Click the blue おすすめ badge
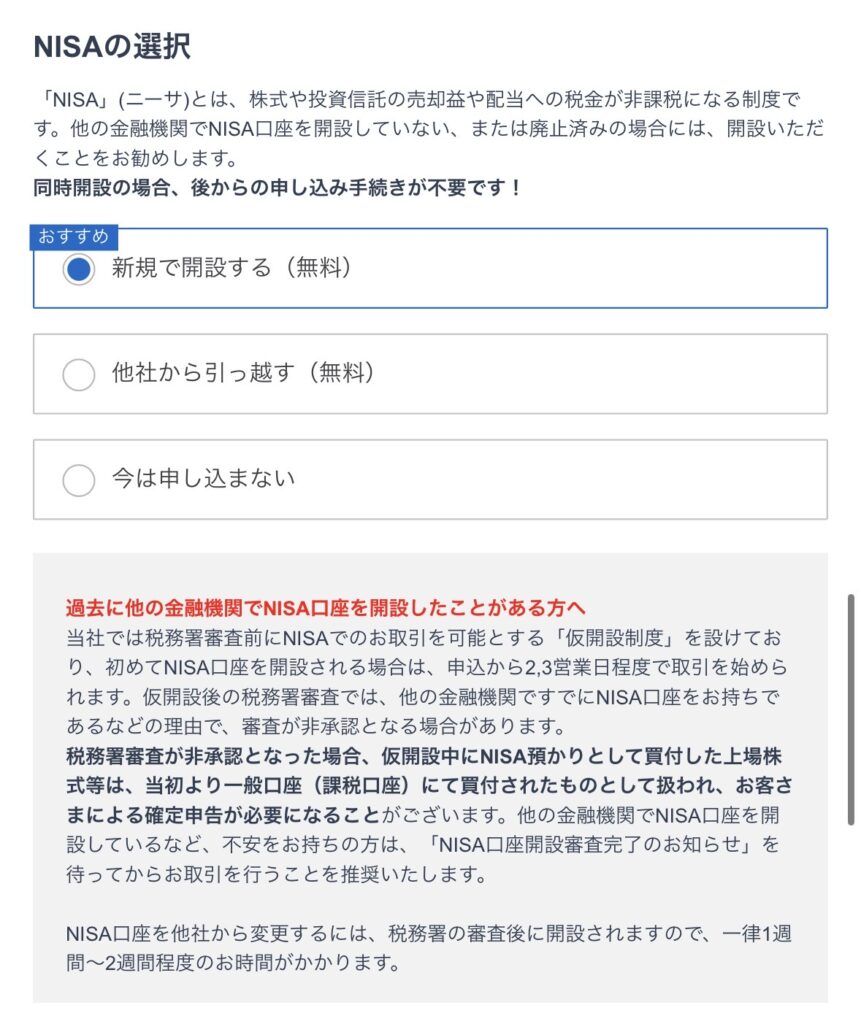The height and width of the screenshot is (1024, 861). click(76, 237)
